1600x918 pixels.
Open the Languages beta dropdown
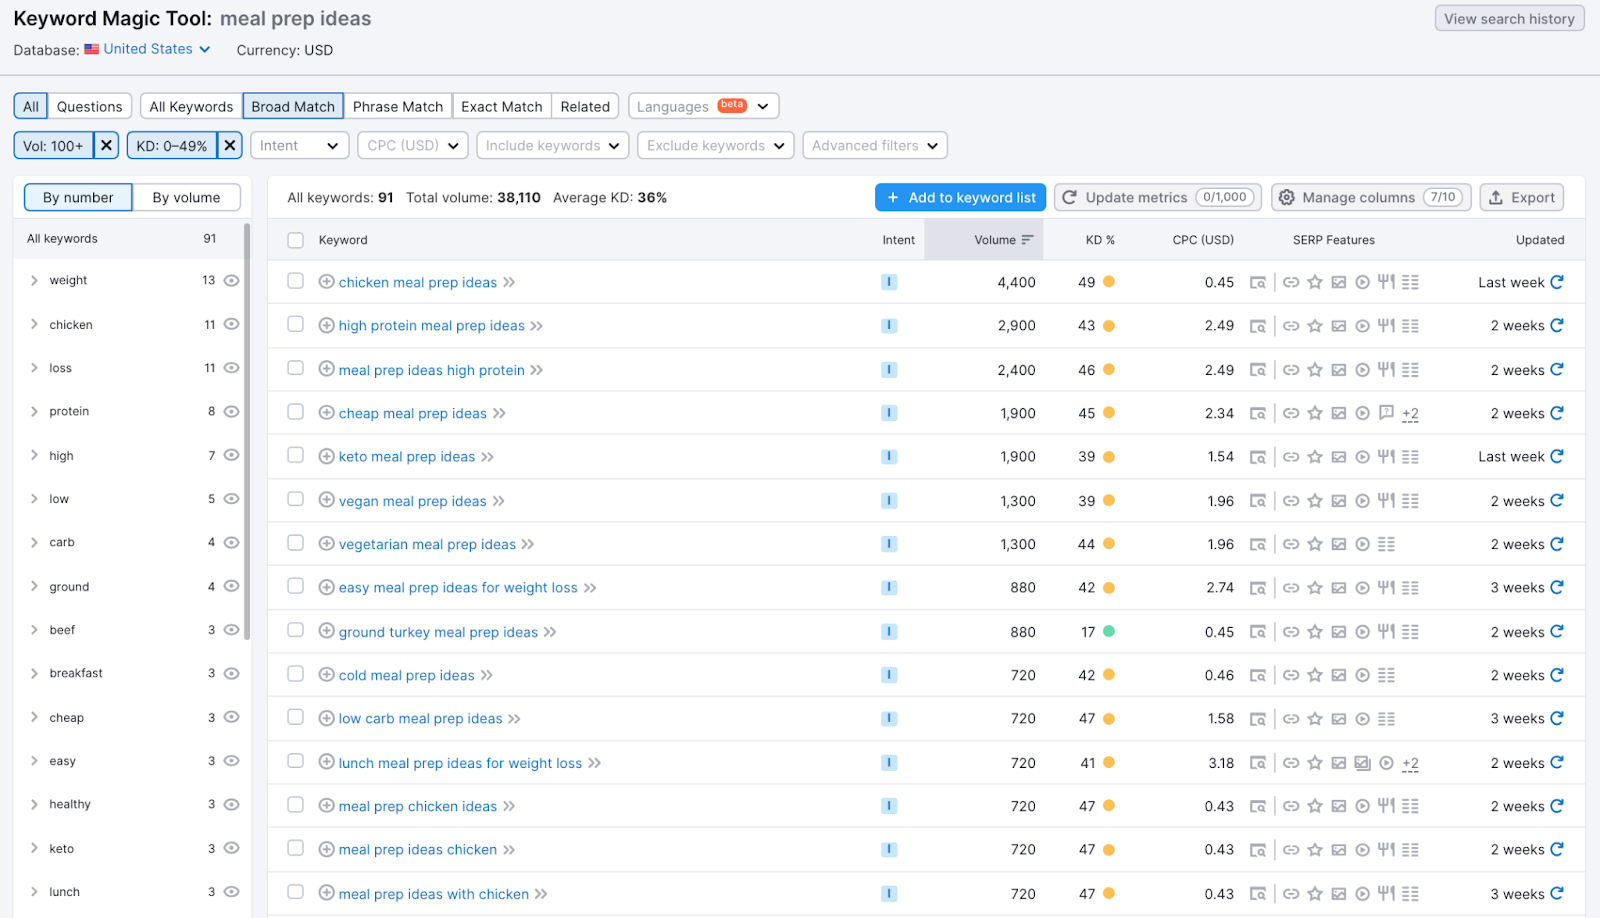point(703,105)
